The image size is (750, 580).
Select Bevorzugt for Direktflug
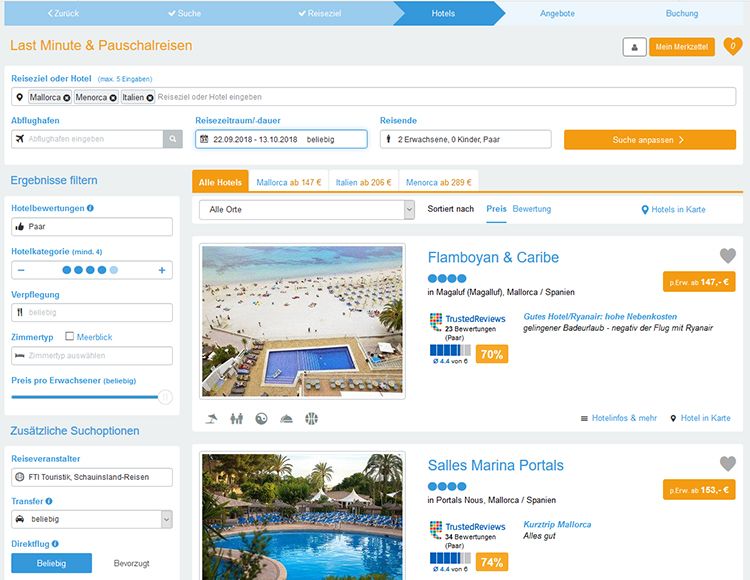click(x=132, y=563)
